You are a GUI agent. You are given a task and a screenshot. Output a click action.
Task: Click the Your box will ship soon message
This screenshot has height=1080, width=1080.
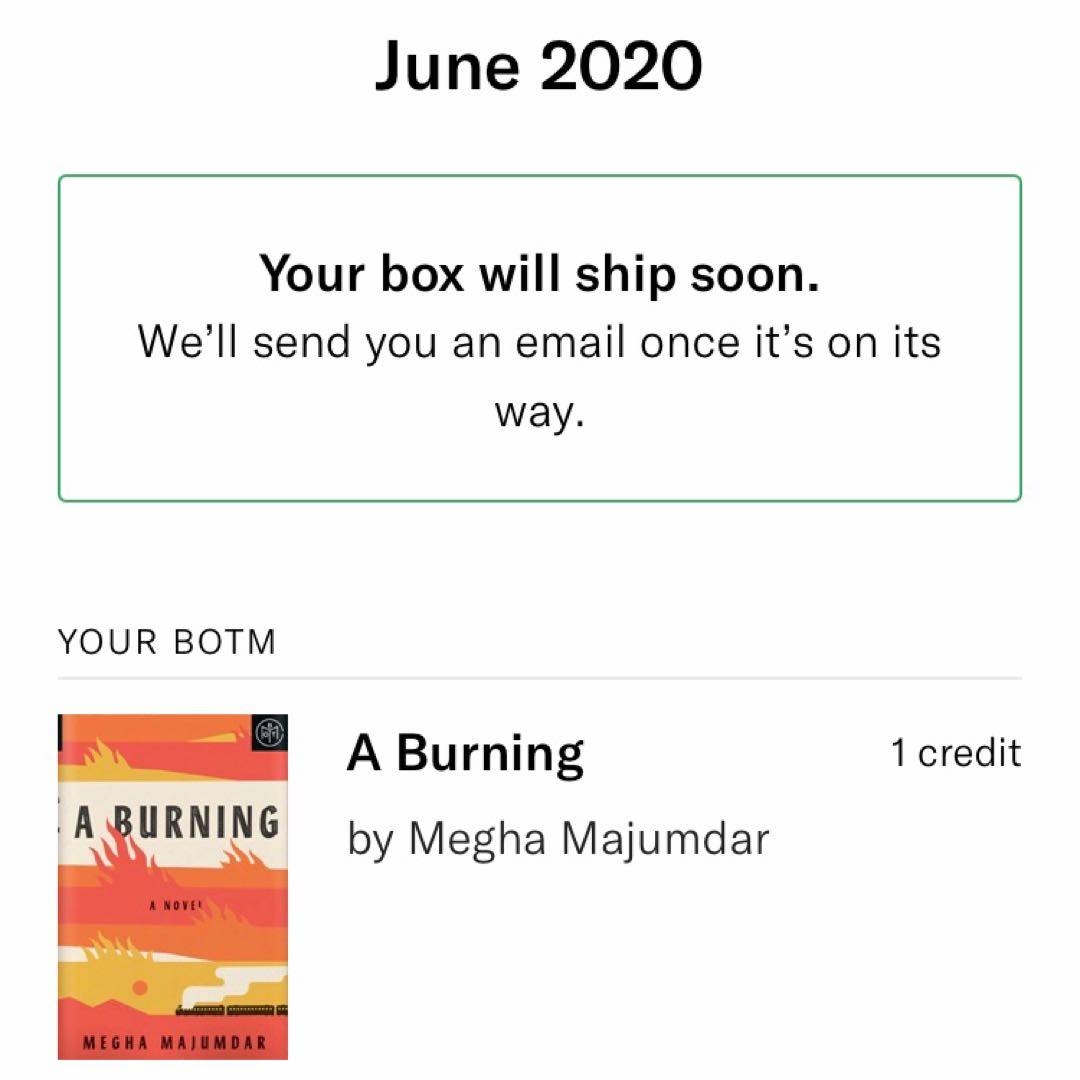(539, 273)
